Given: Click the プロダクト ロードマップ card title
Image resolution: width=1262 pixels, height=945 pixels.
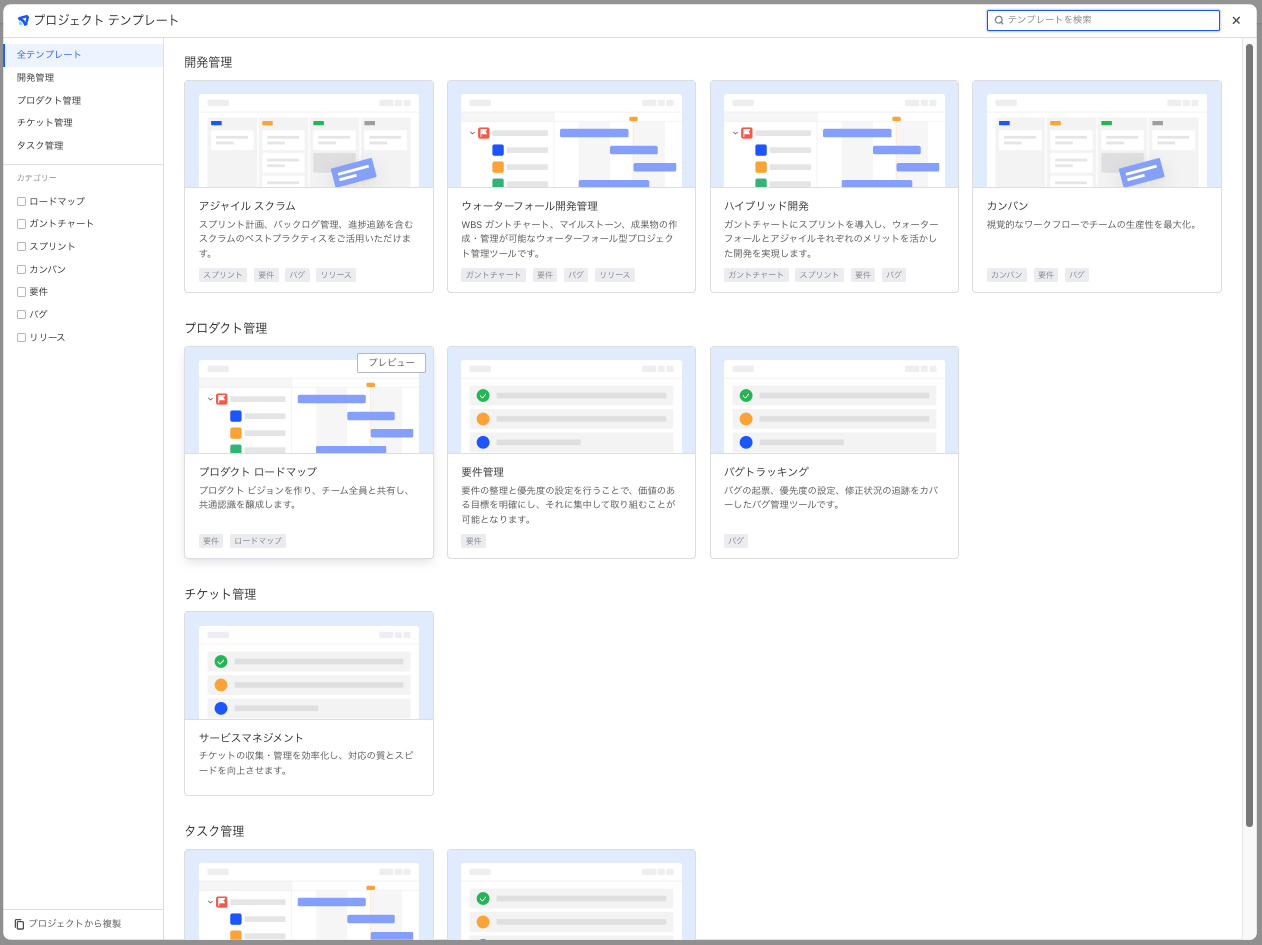Looking at the screenshot, I should coord(258,472).
